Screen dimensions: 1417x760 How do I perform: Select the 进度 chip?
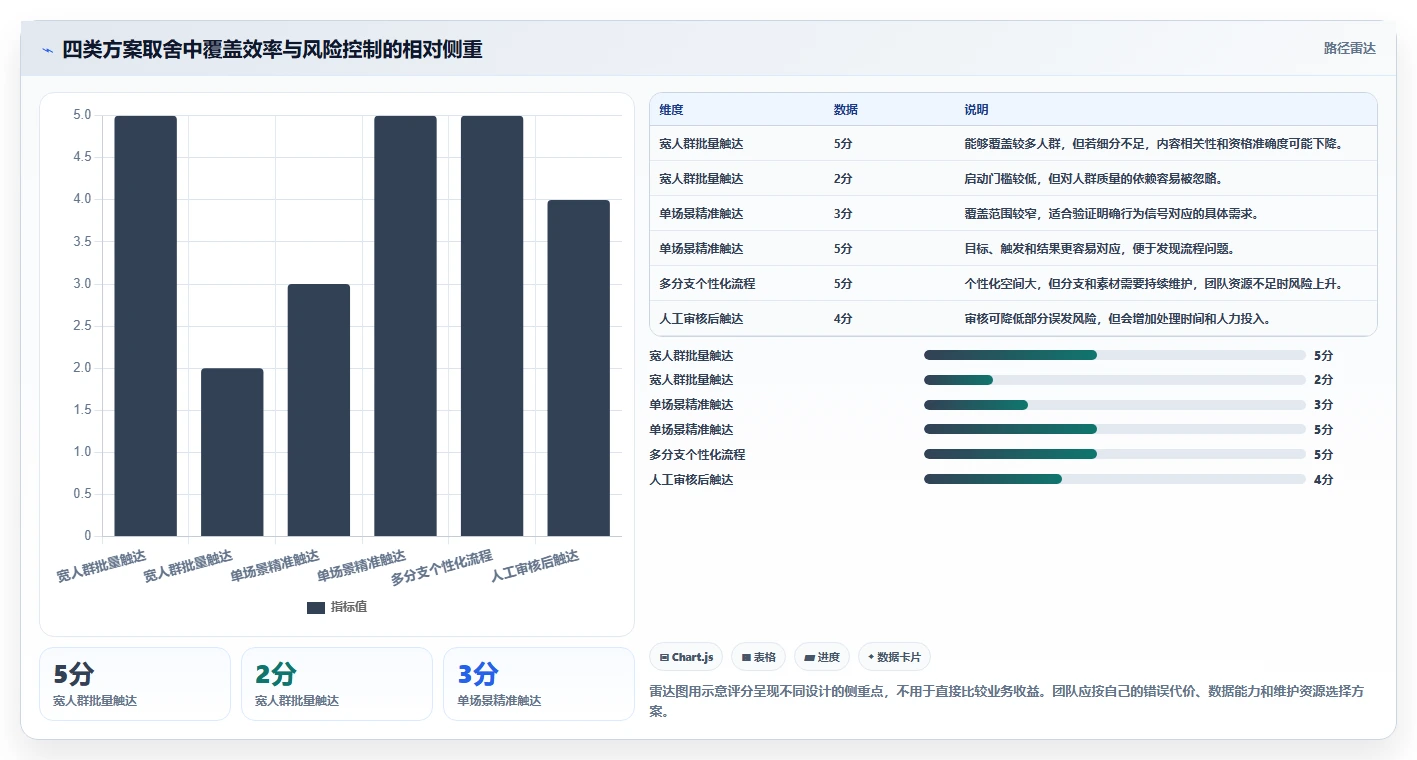pos(822,657)
